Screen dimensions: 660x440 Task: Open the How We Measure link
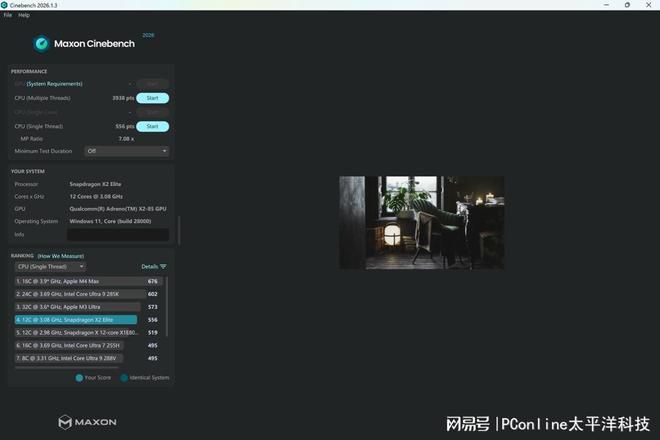click(x=61, y=256)
